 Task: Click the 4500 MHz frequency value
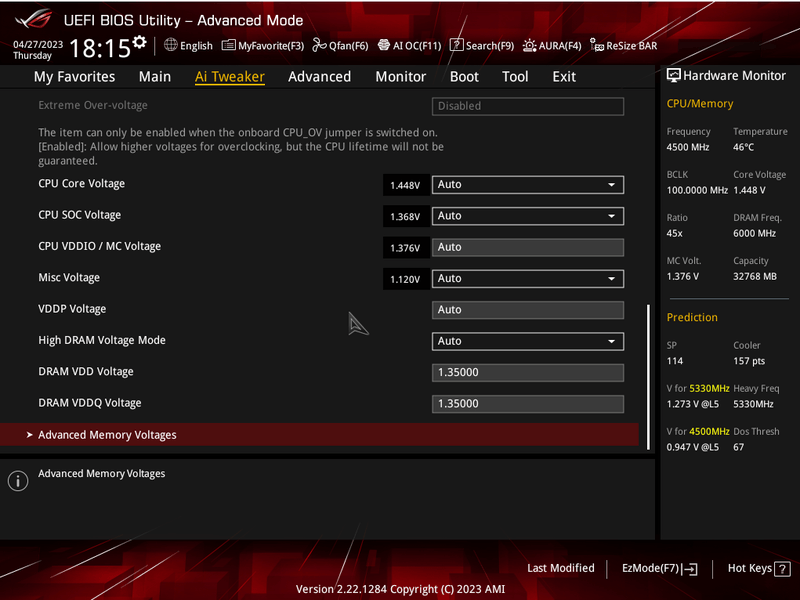tap(688, 147)
